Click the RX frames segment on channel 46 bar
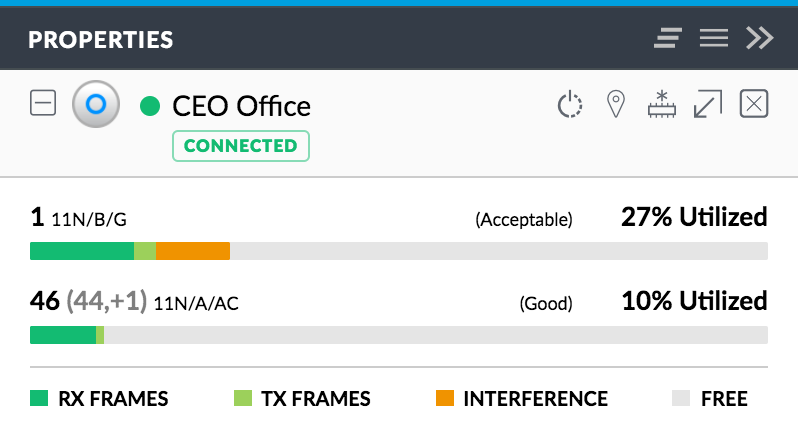 tap(63, 335)
